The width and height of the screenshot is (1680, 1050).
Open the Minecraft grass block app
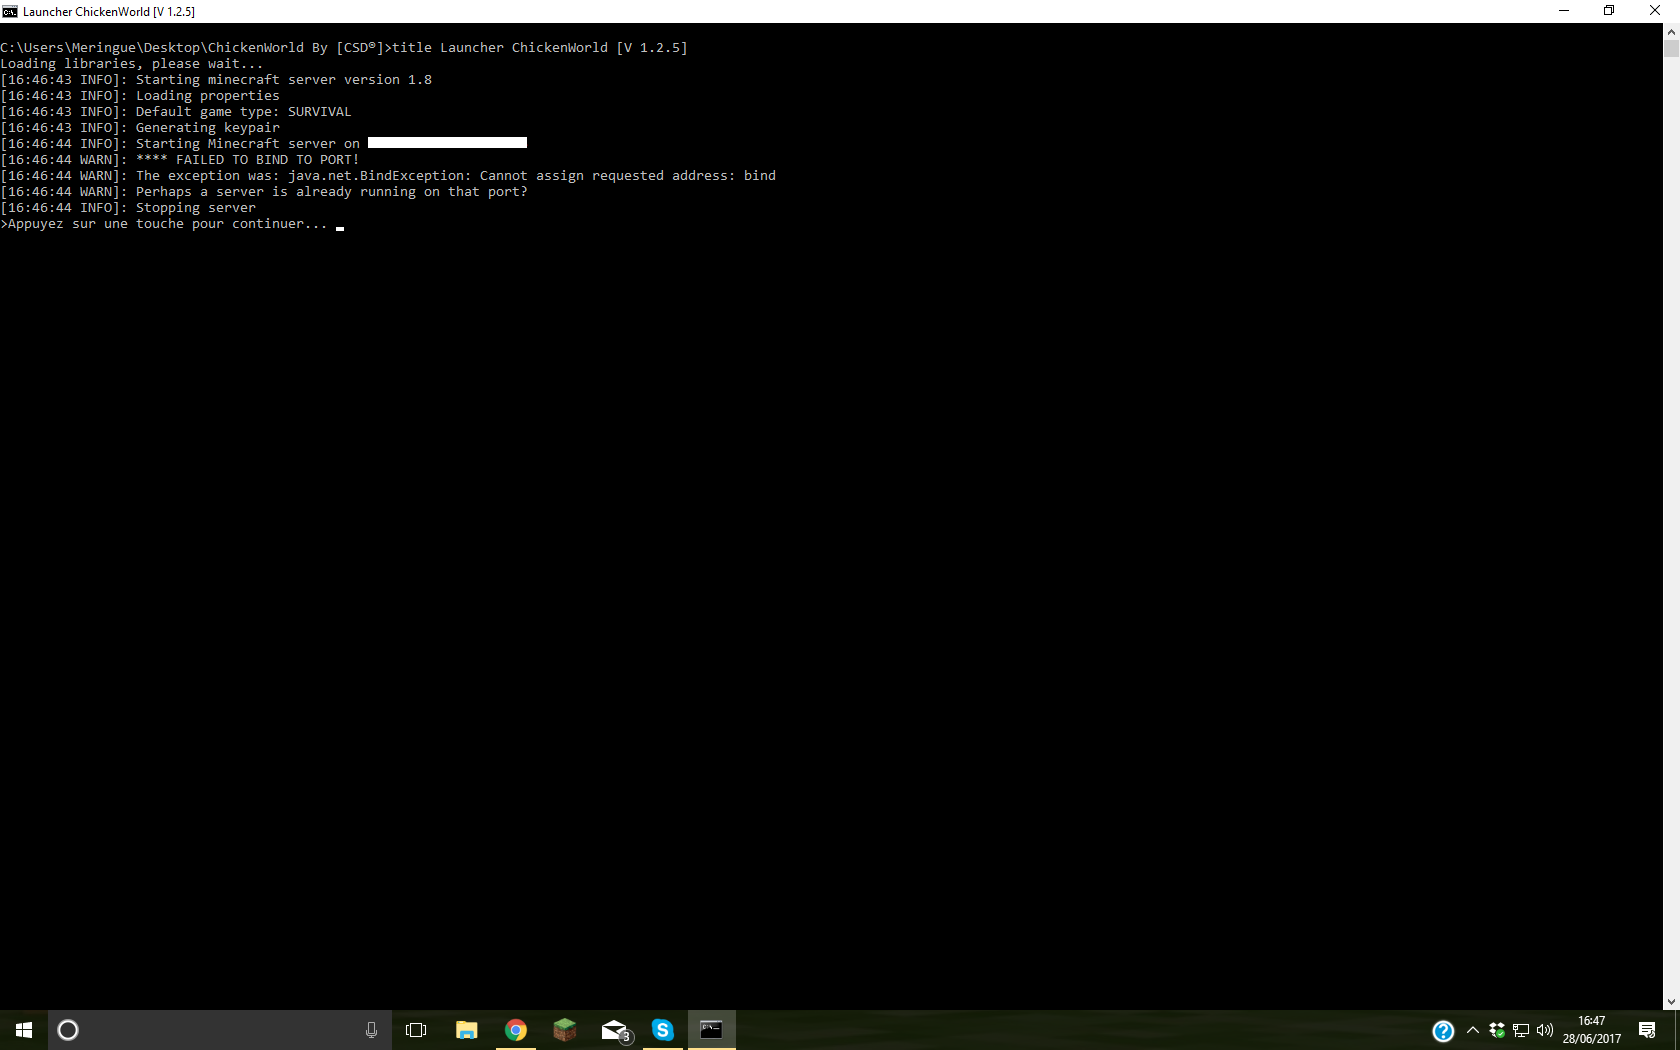(565, 1030)
